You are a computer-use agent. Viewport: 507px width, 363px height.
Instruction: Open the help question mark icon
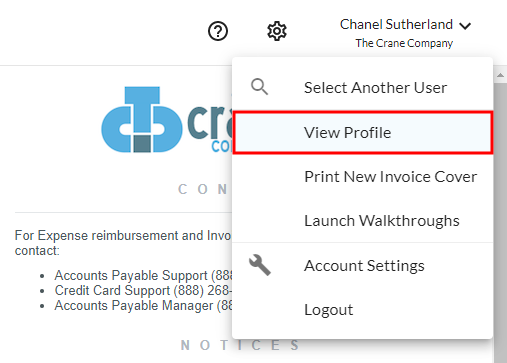pyautogui.click(x=218, y=31)
